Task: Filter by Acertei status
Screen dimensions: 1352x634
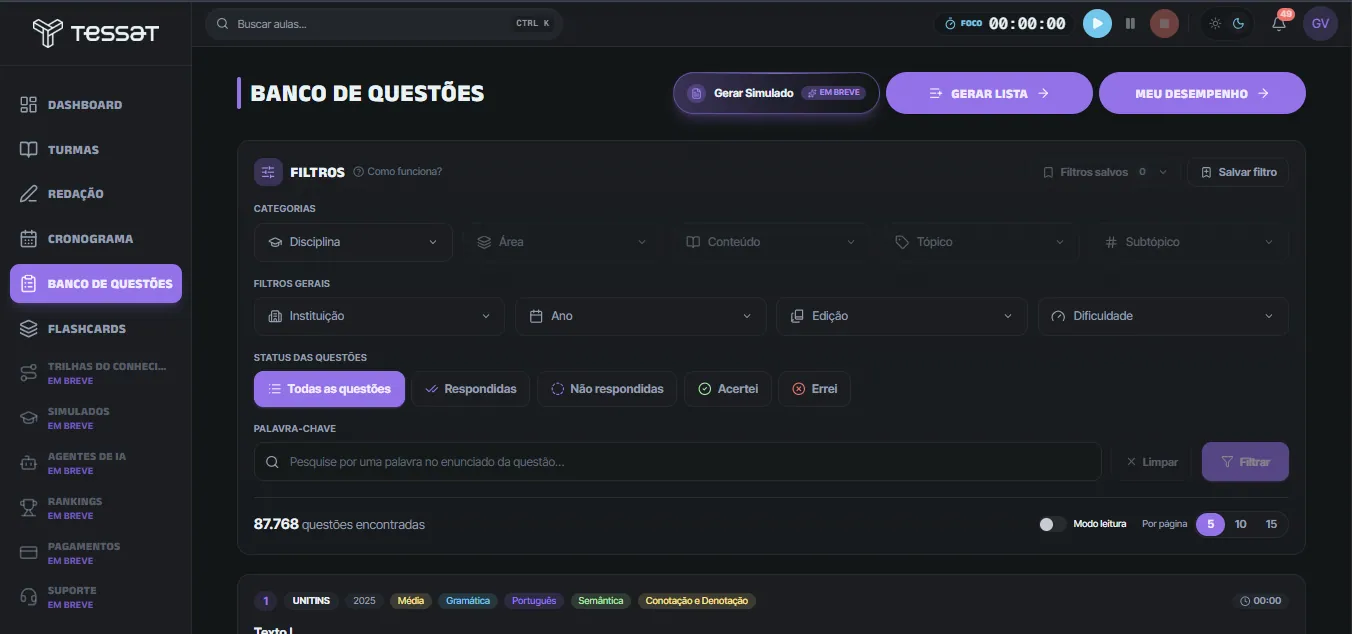Action: [x=727, y=389]
